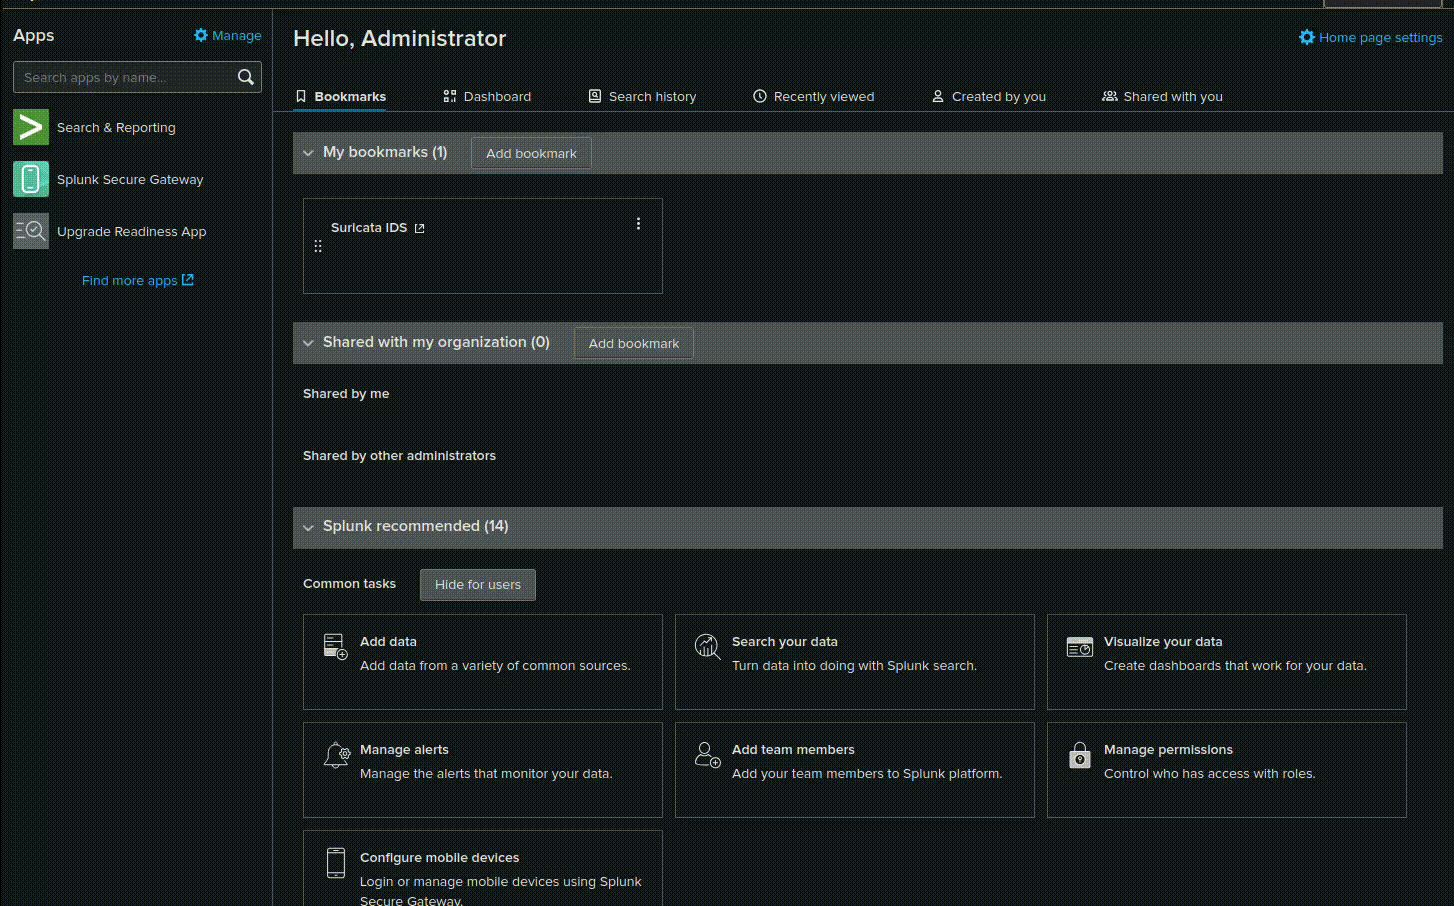Collapse the Shared with my organization section

308,343
